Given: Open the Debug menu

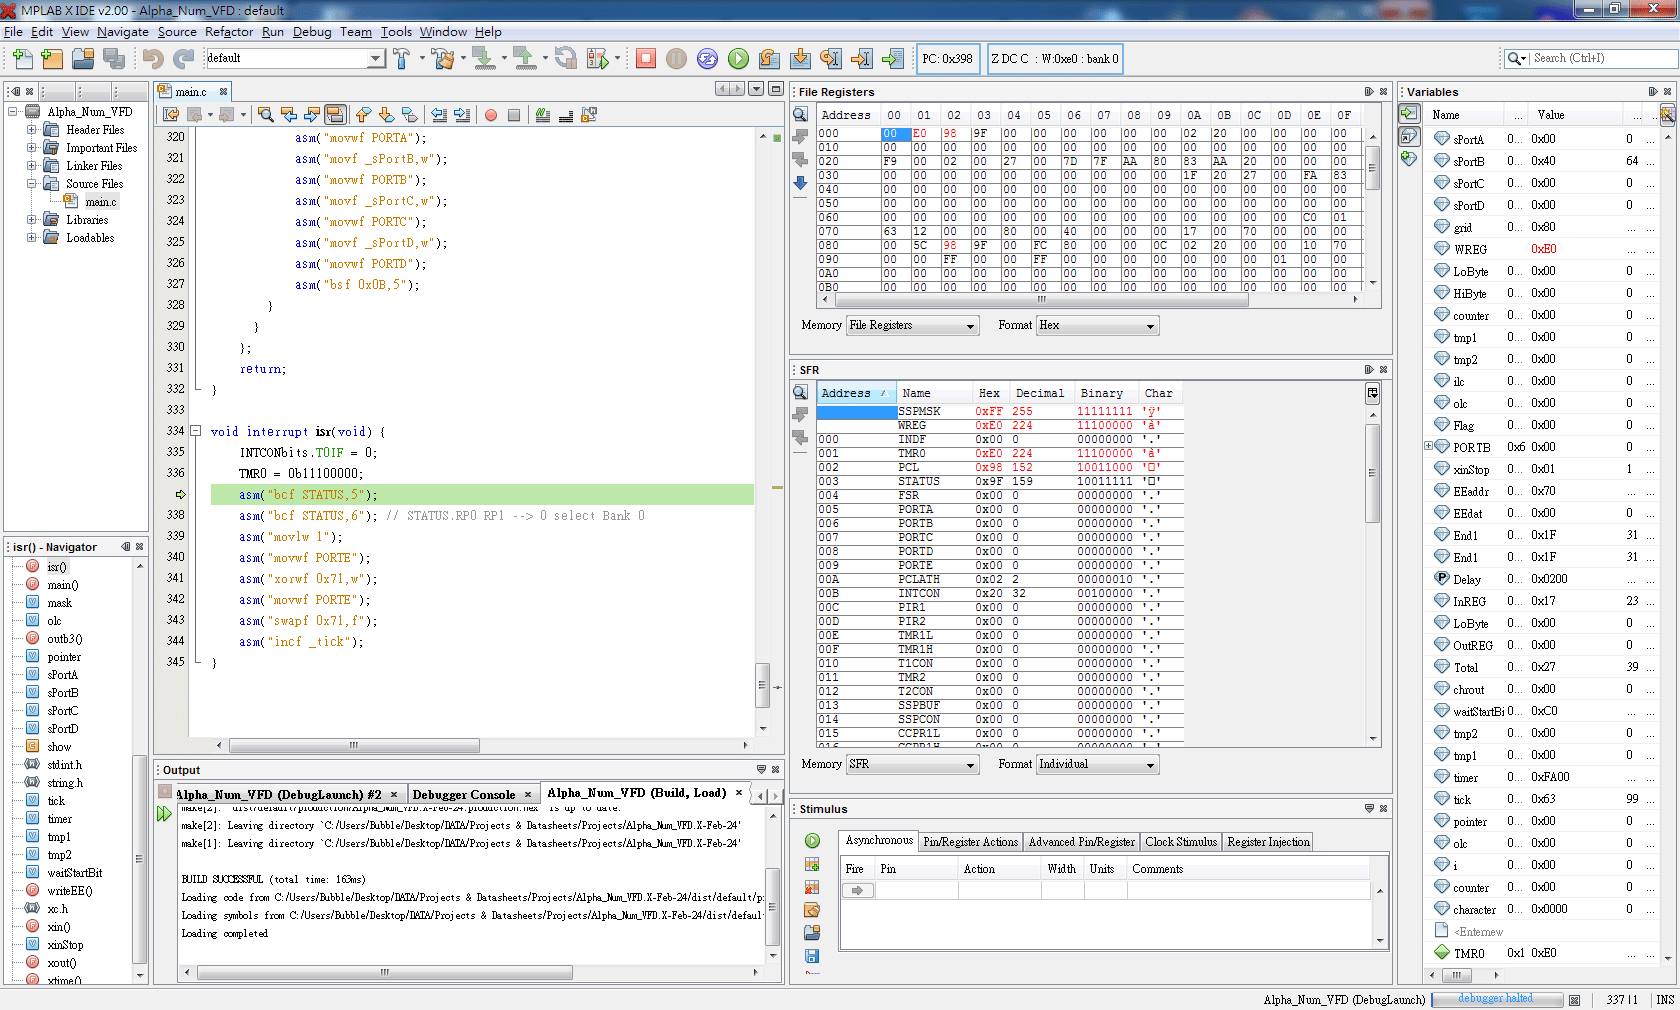Looking at the screenshot, I should [x=312, y=32].
